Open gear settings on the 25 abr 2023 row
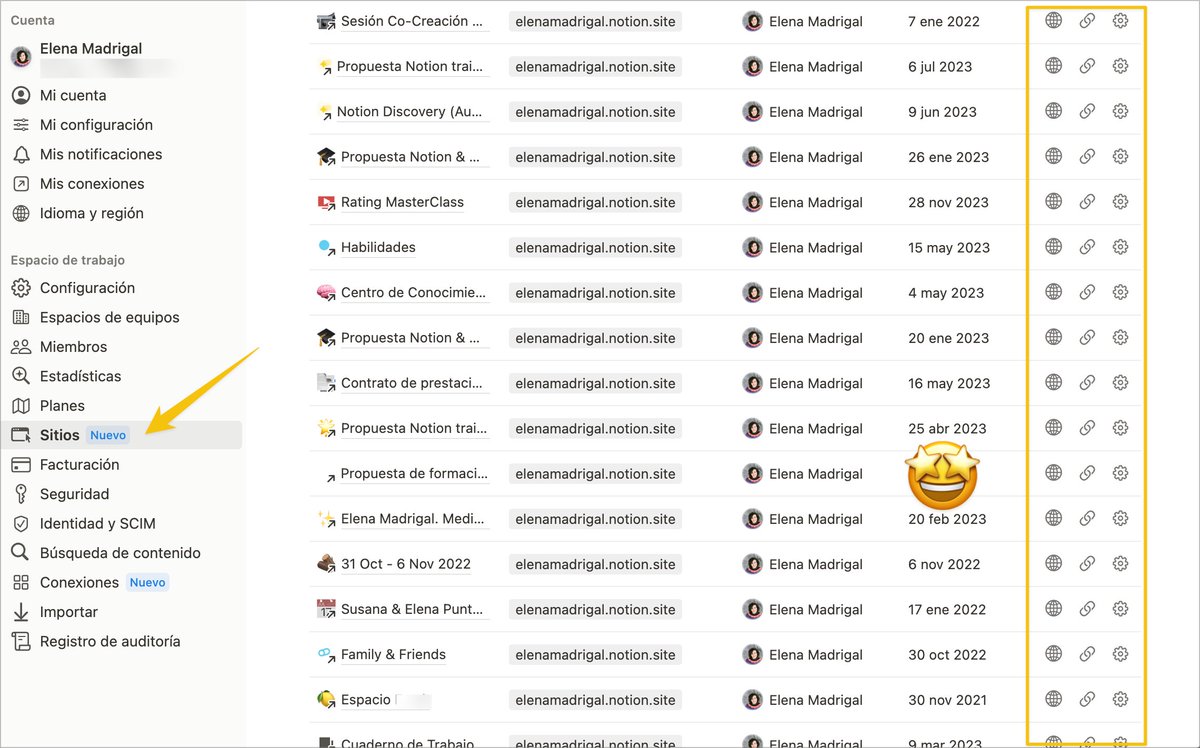Screen dimensions: 1200x748 (1120, 427)
